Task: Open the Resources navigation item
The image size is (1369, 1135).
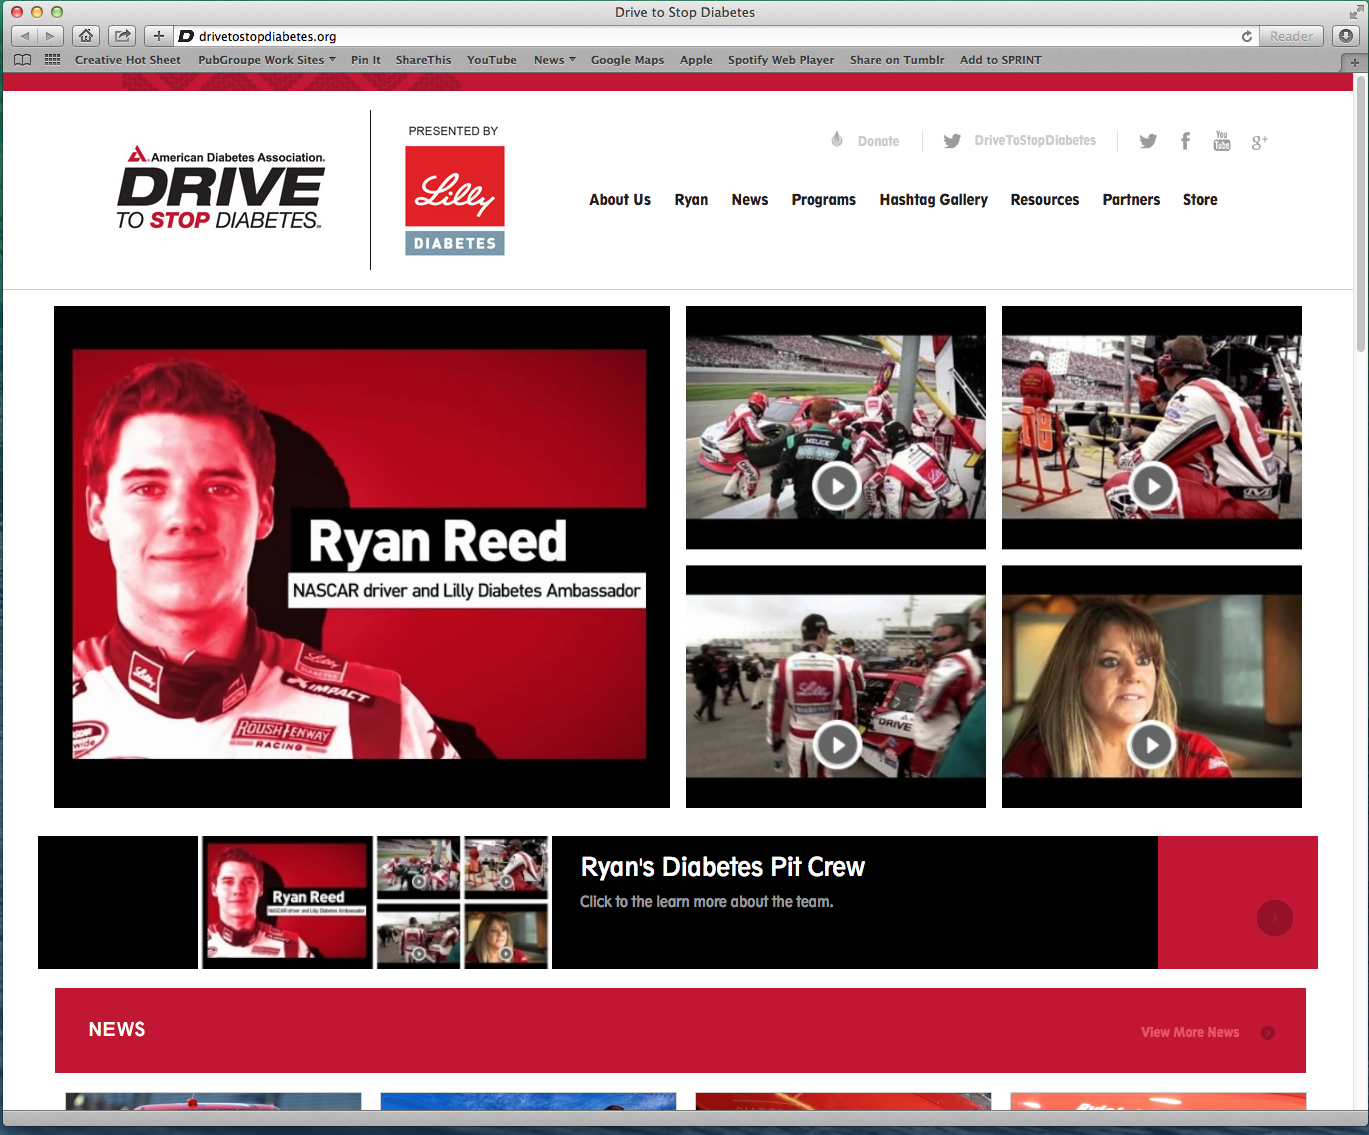Action: tap(1045, 200)
